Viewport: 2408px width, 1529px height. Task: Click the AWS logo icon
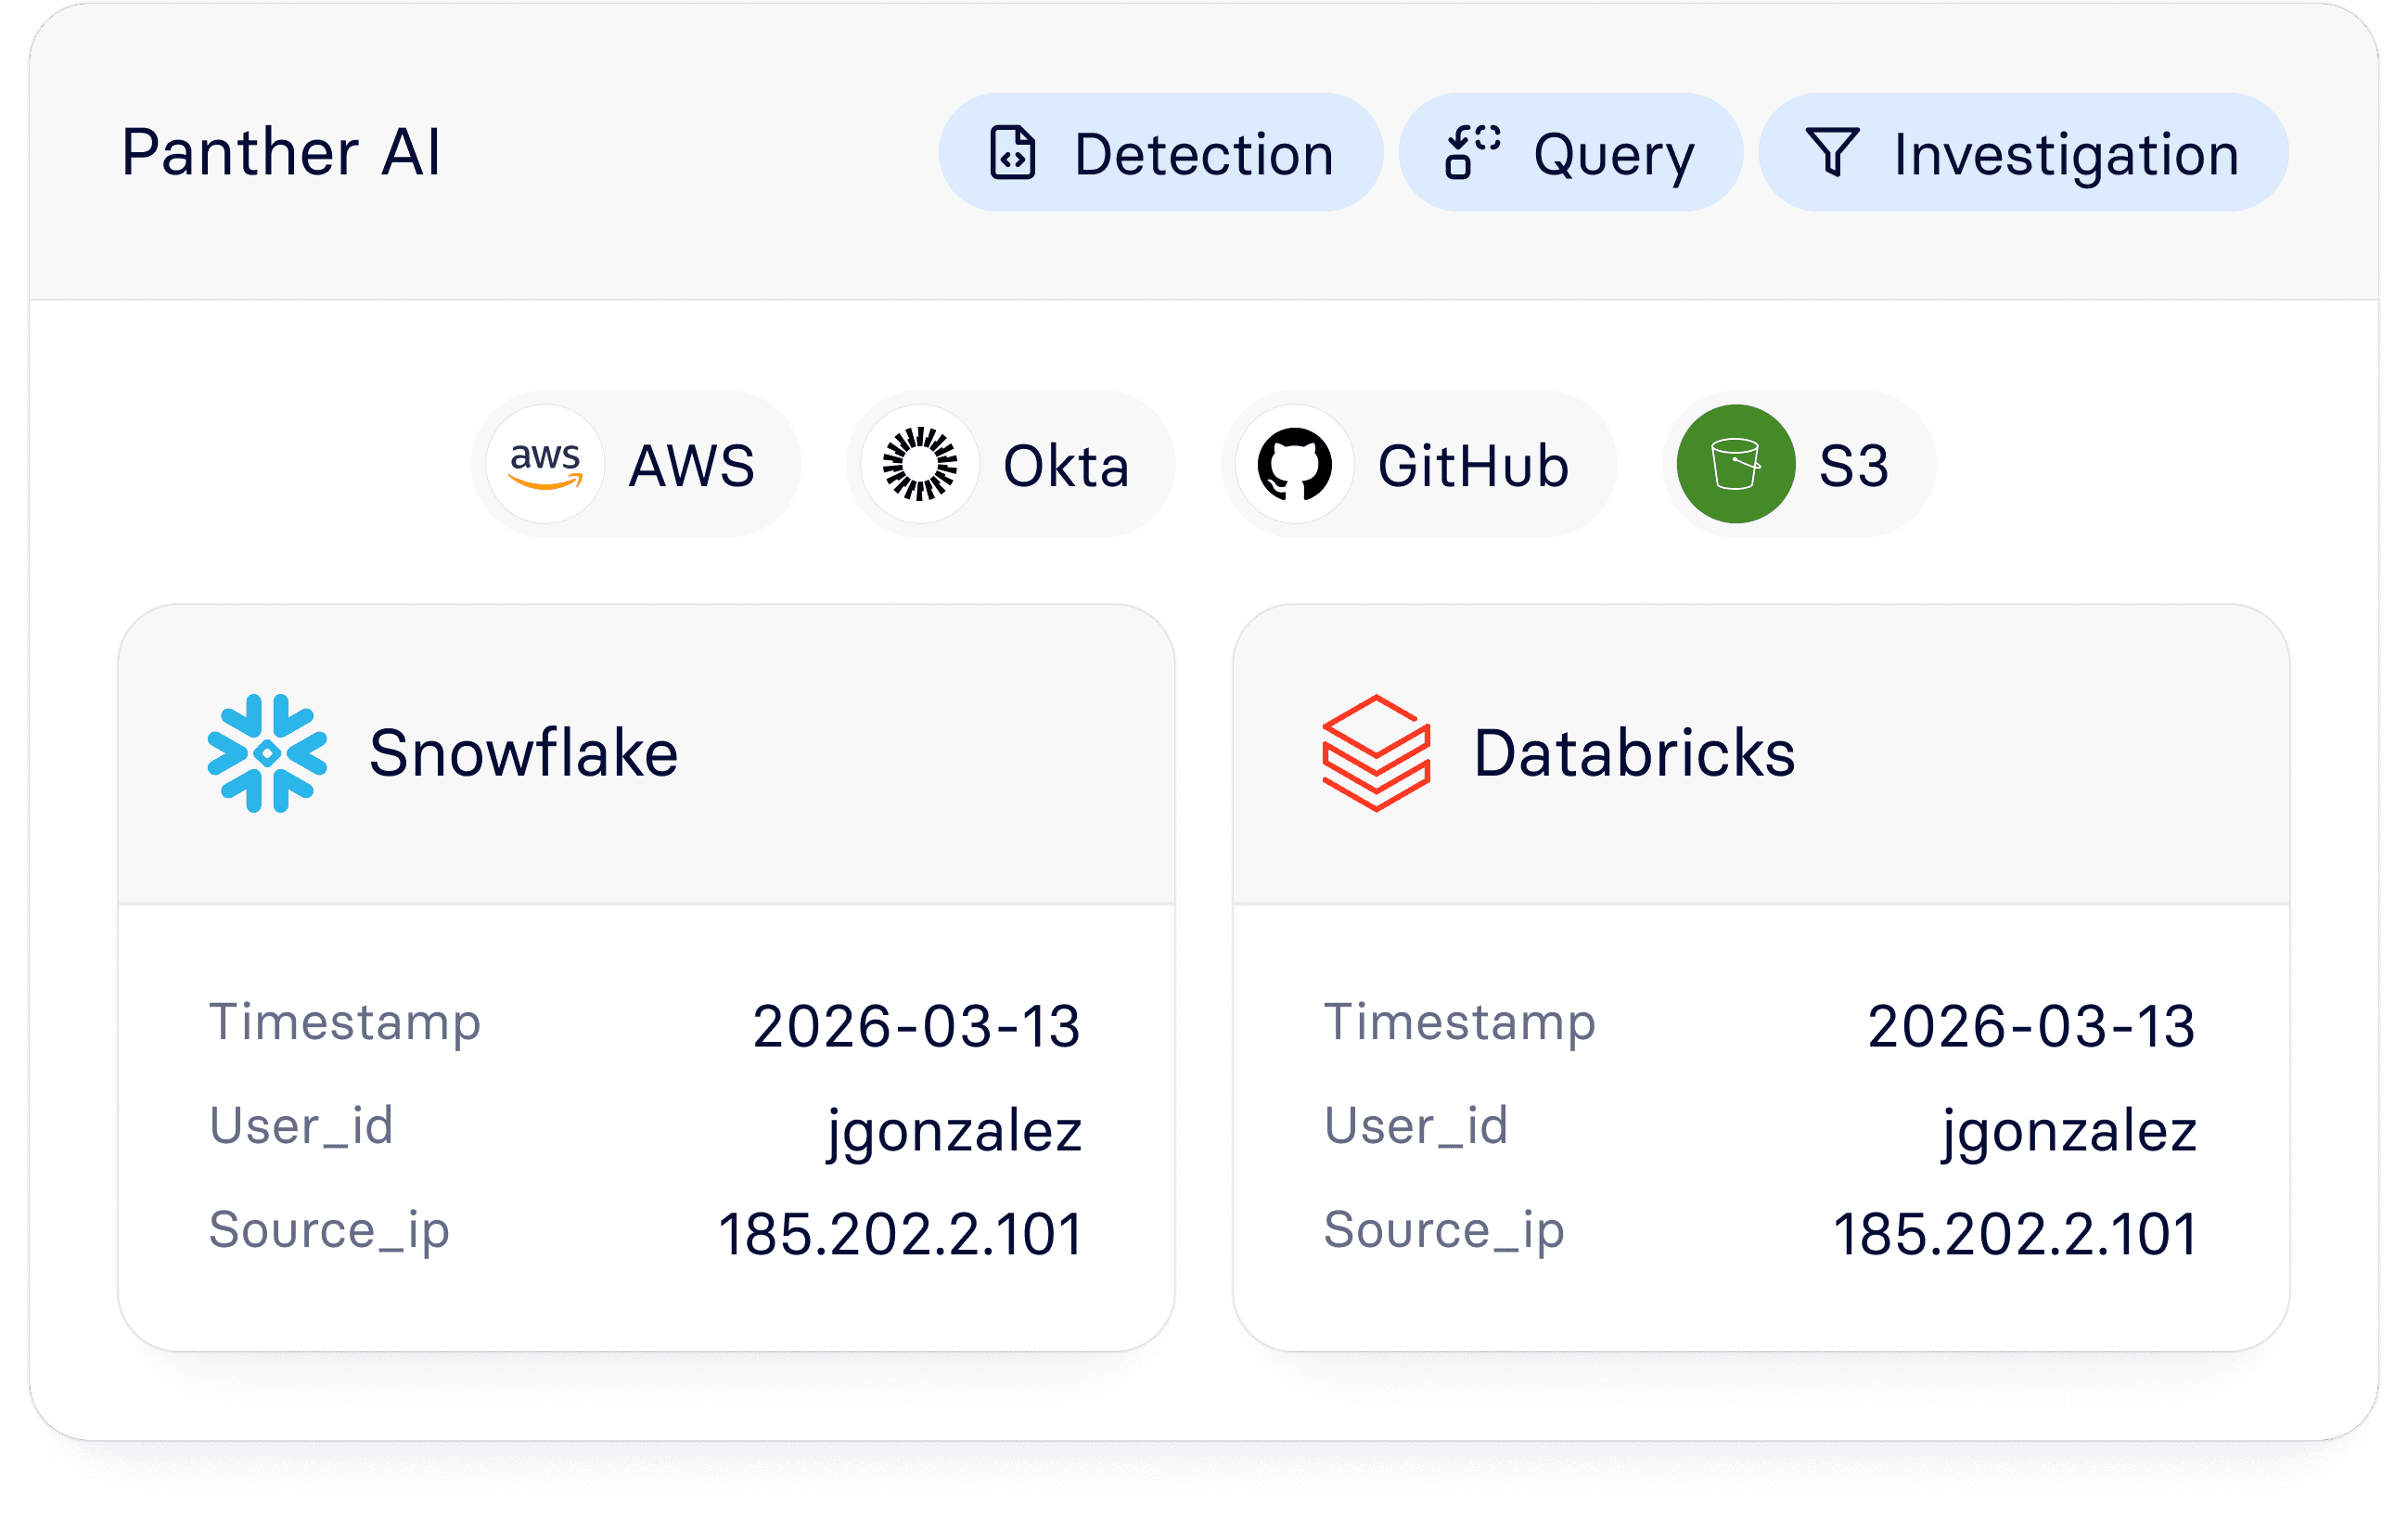coord(545,464)
